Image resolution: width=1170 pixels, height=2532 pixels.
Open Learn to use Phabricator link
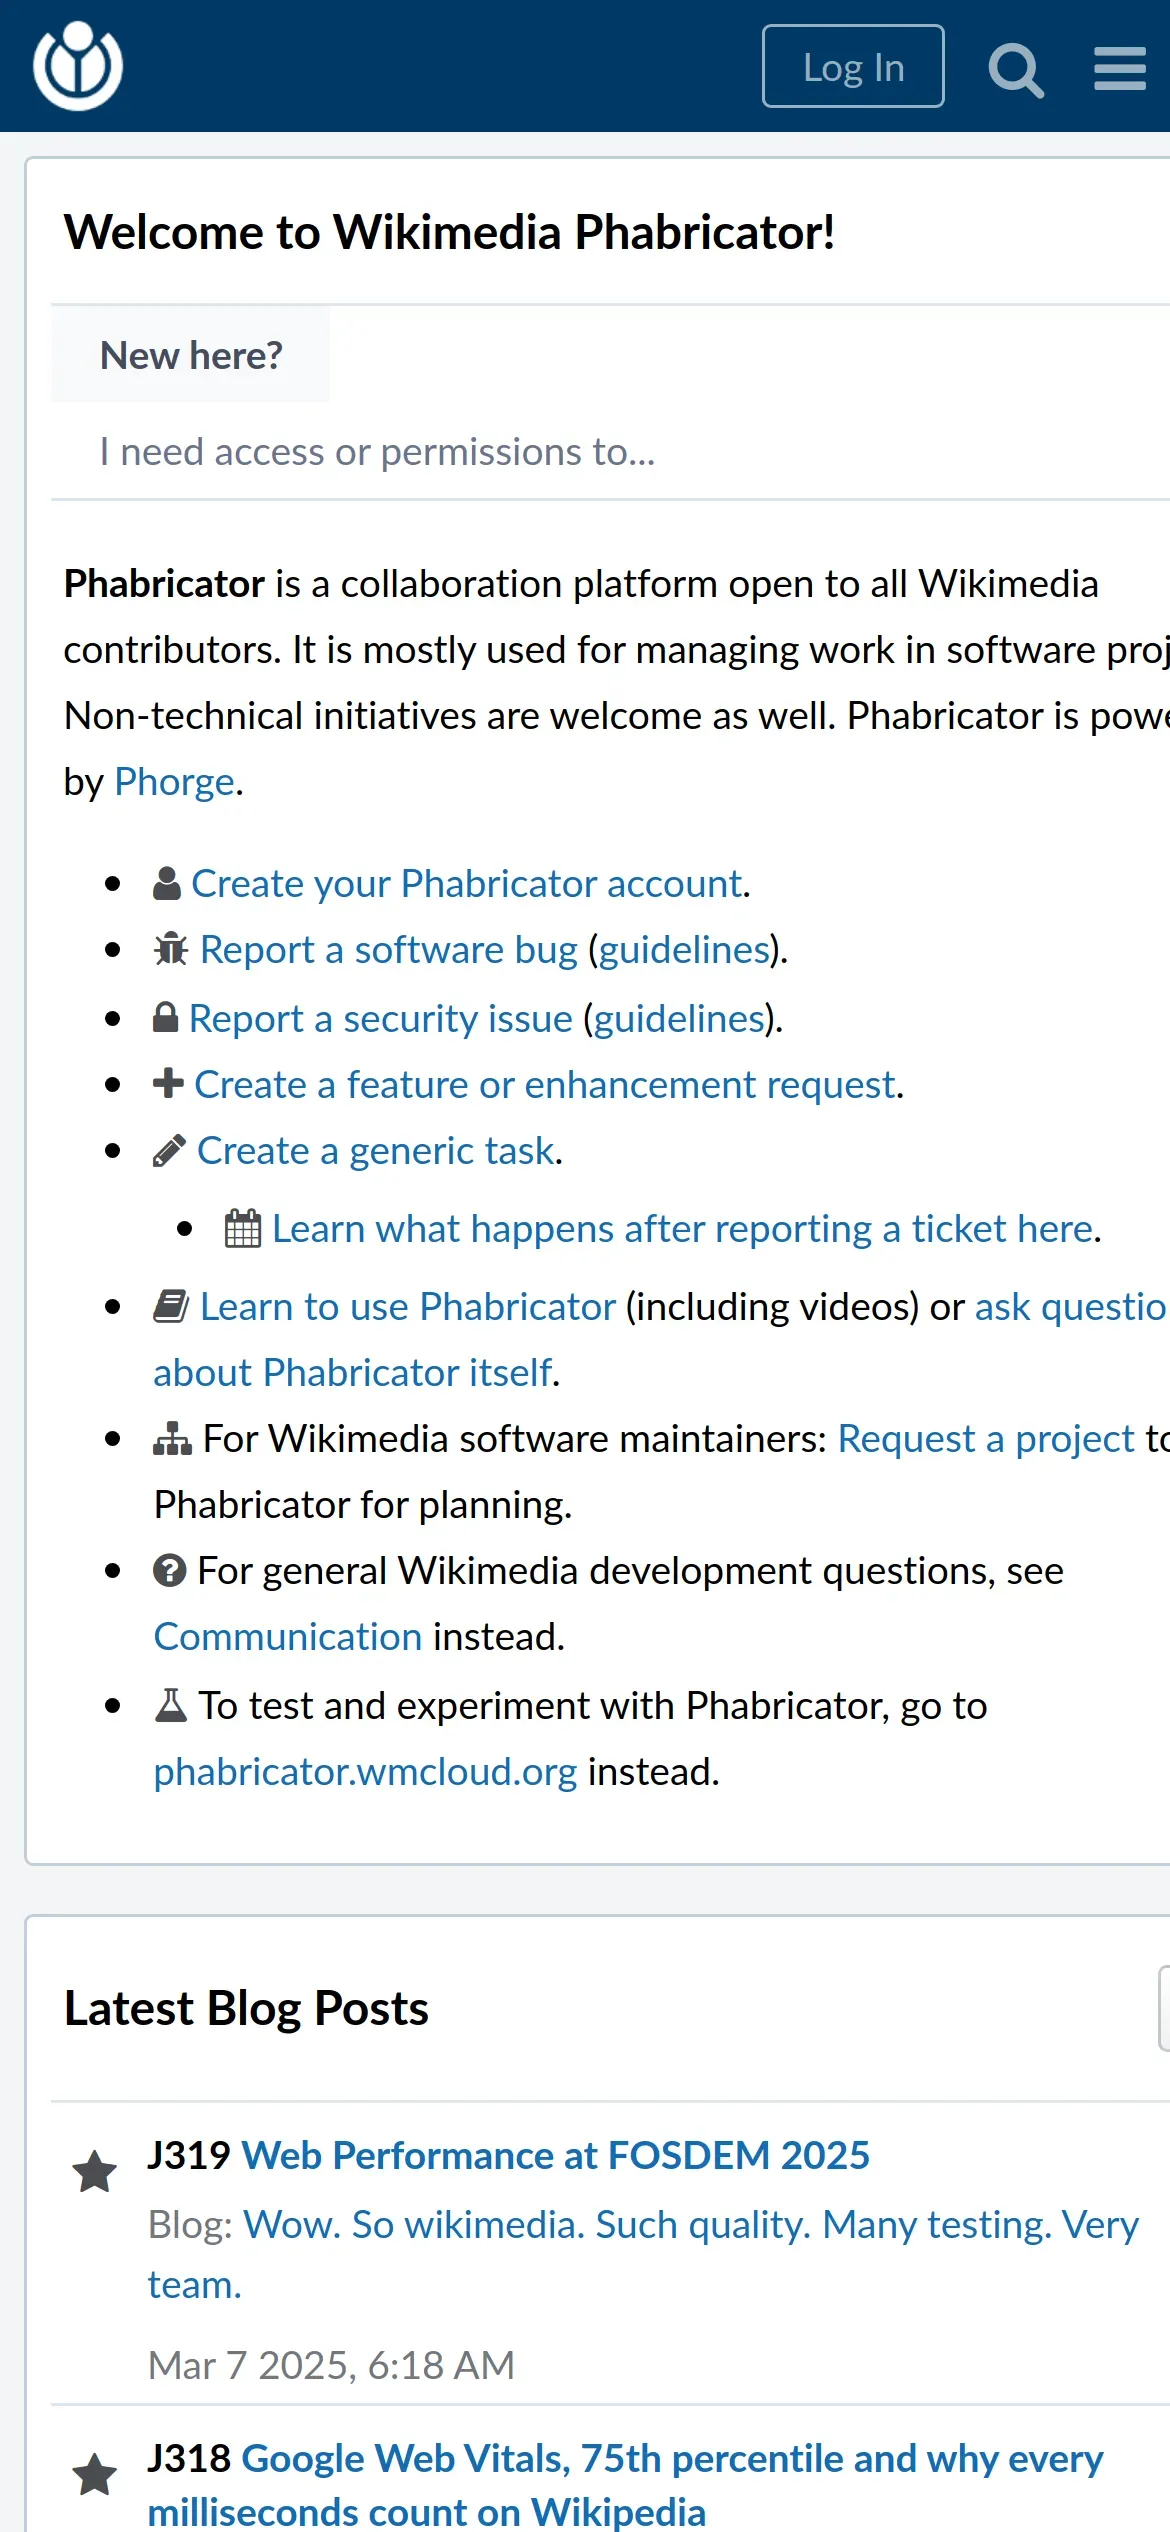pyautogui.click(x=407, y=1307)
